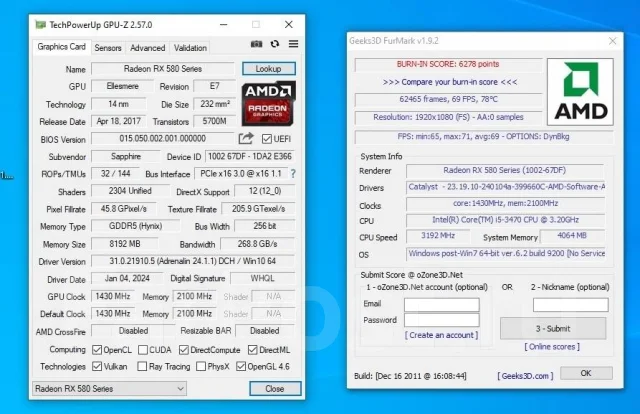This screenshot has width=640, height=414.
Task: Toggle the UEFI checkbox
Action: pos(267,139)
